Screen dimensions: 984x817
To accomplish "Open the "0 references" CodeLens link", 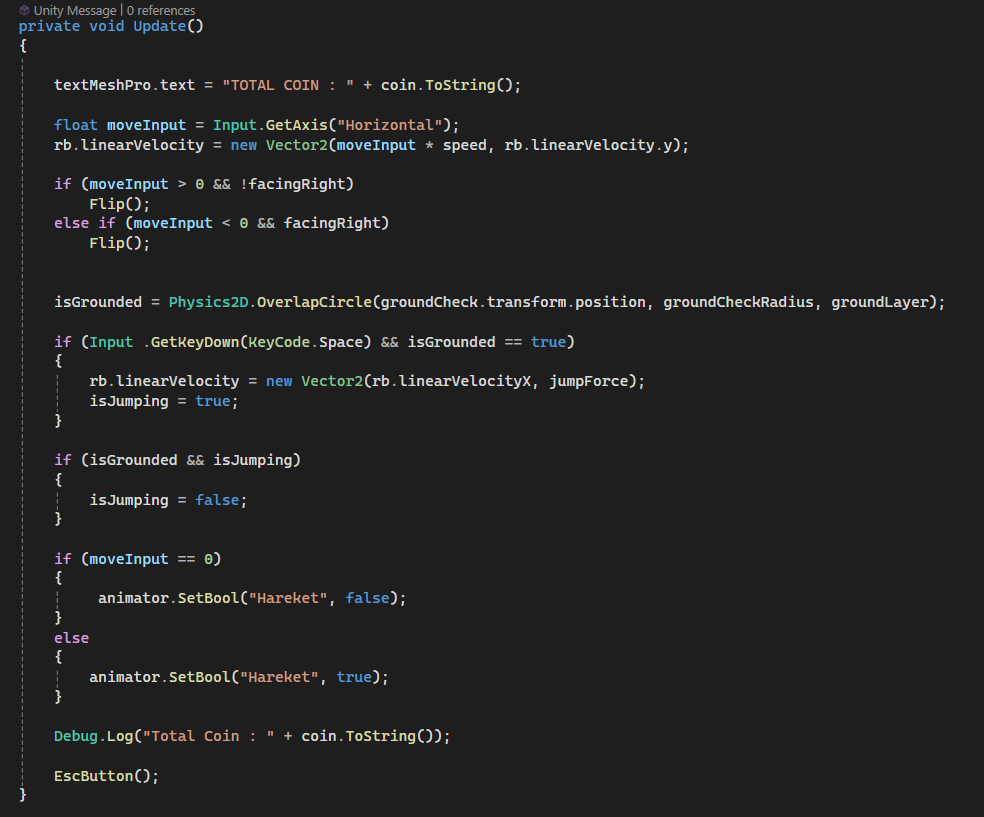I will coord(161,10).
